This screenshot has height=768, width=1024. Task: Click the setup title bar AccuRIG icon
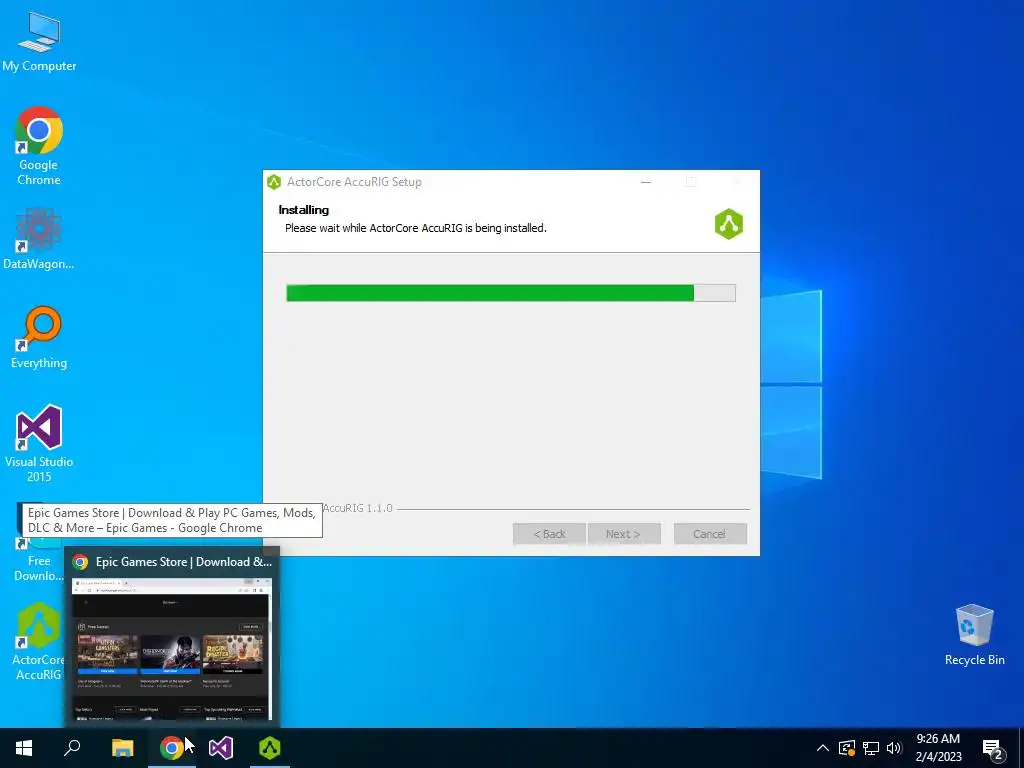(x=274, y=182)
